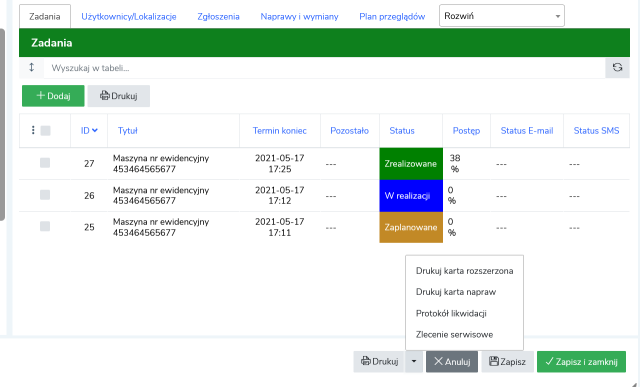
Task: Click the Zapisz button
Action: point(507,362)
